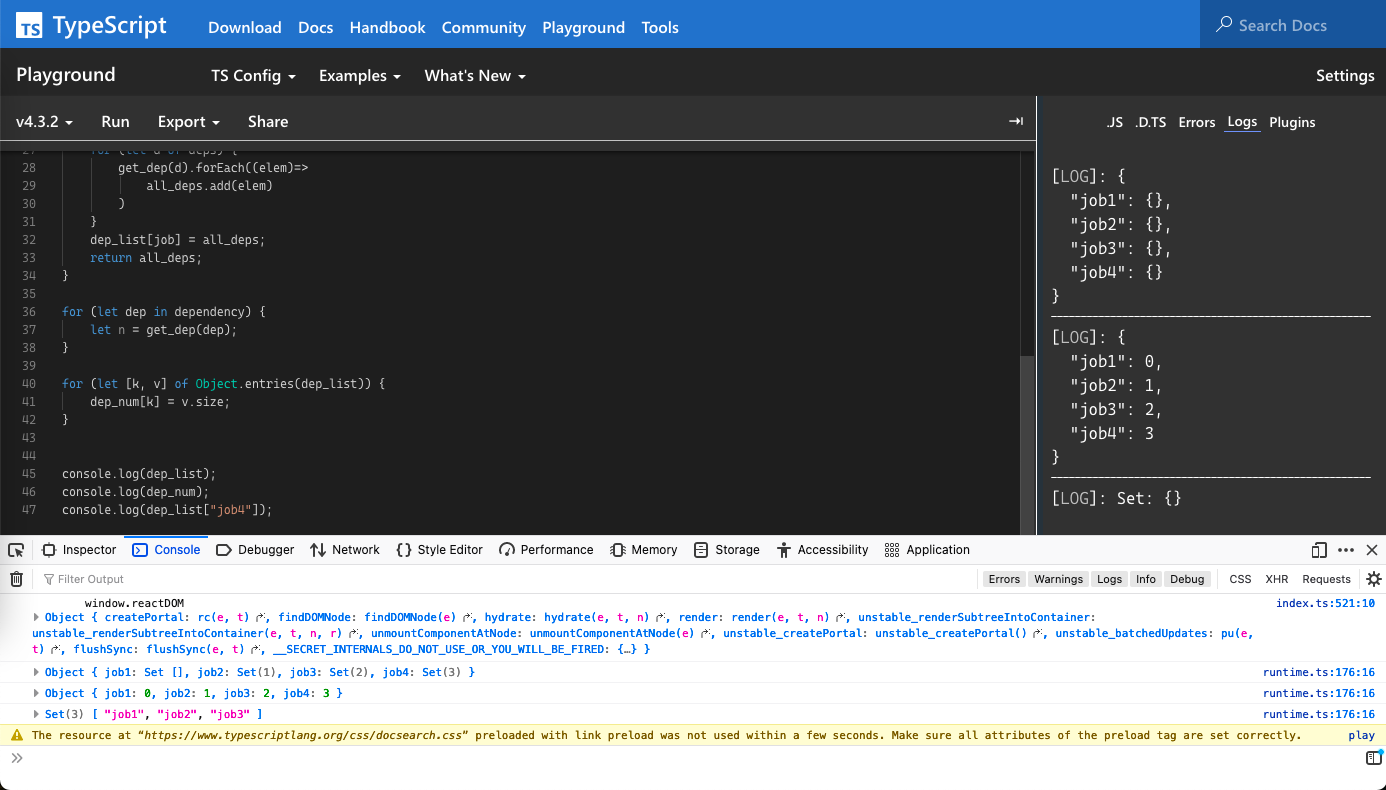Open the Export dropdown
1386x790 pixels.
[x=188, y=121]
